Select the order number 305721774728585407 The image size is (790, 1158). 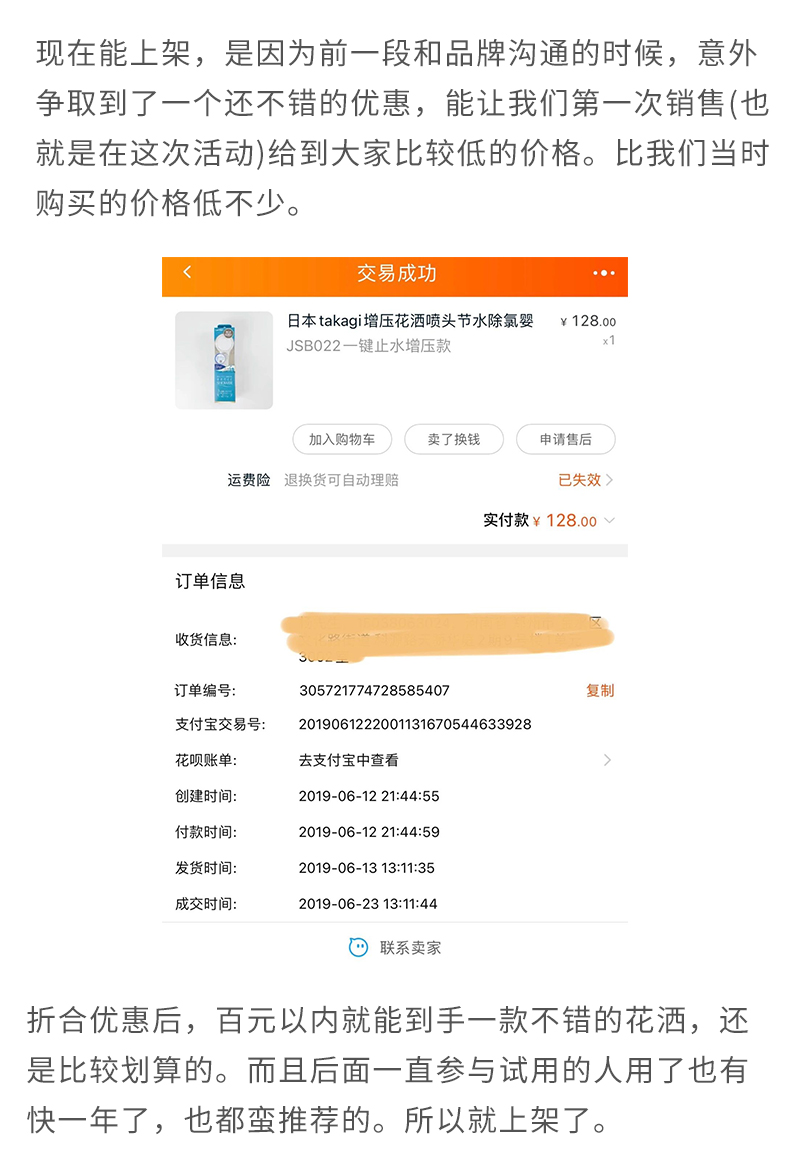374,690
